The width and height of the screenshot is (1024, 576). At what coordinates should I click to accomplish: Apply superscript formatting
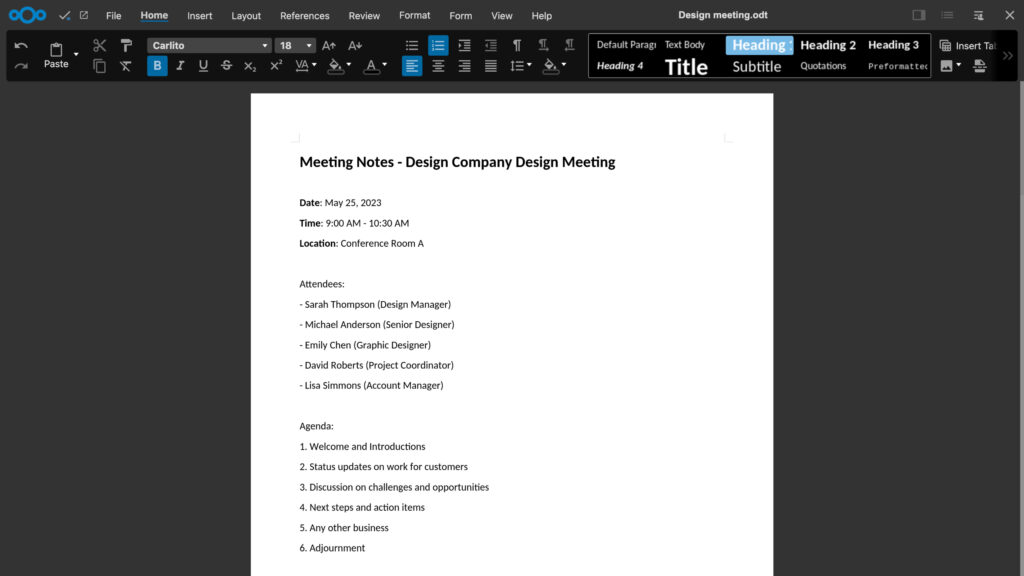click(276, 66)
